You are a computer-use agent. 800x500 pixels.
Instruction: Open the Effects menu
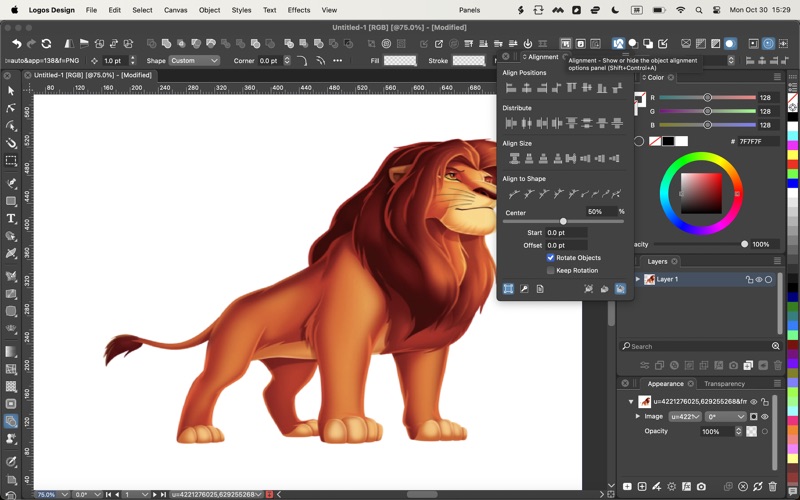click(x=298, y=10)
